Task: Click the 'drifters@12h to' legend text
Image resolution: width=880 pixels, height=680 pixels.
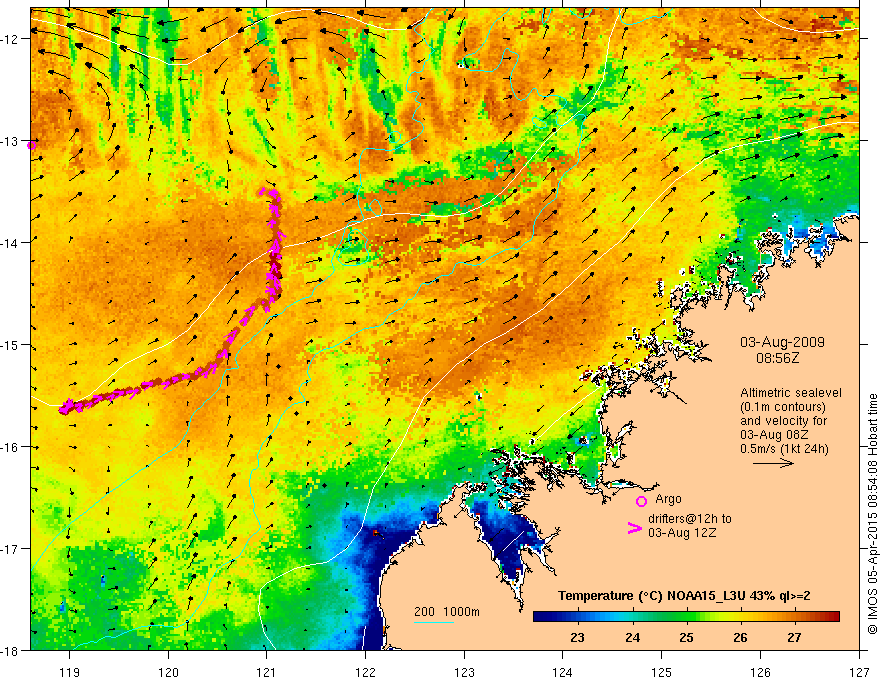Action: [x=690, y=518]
